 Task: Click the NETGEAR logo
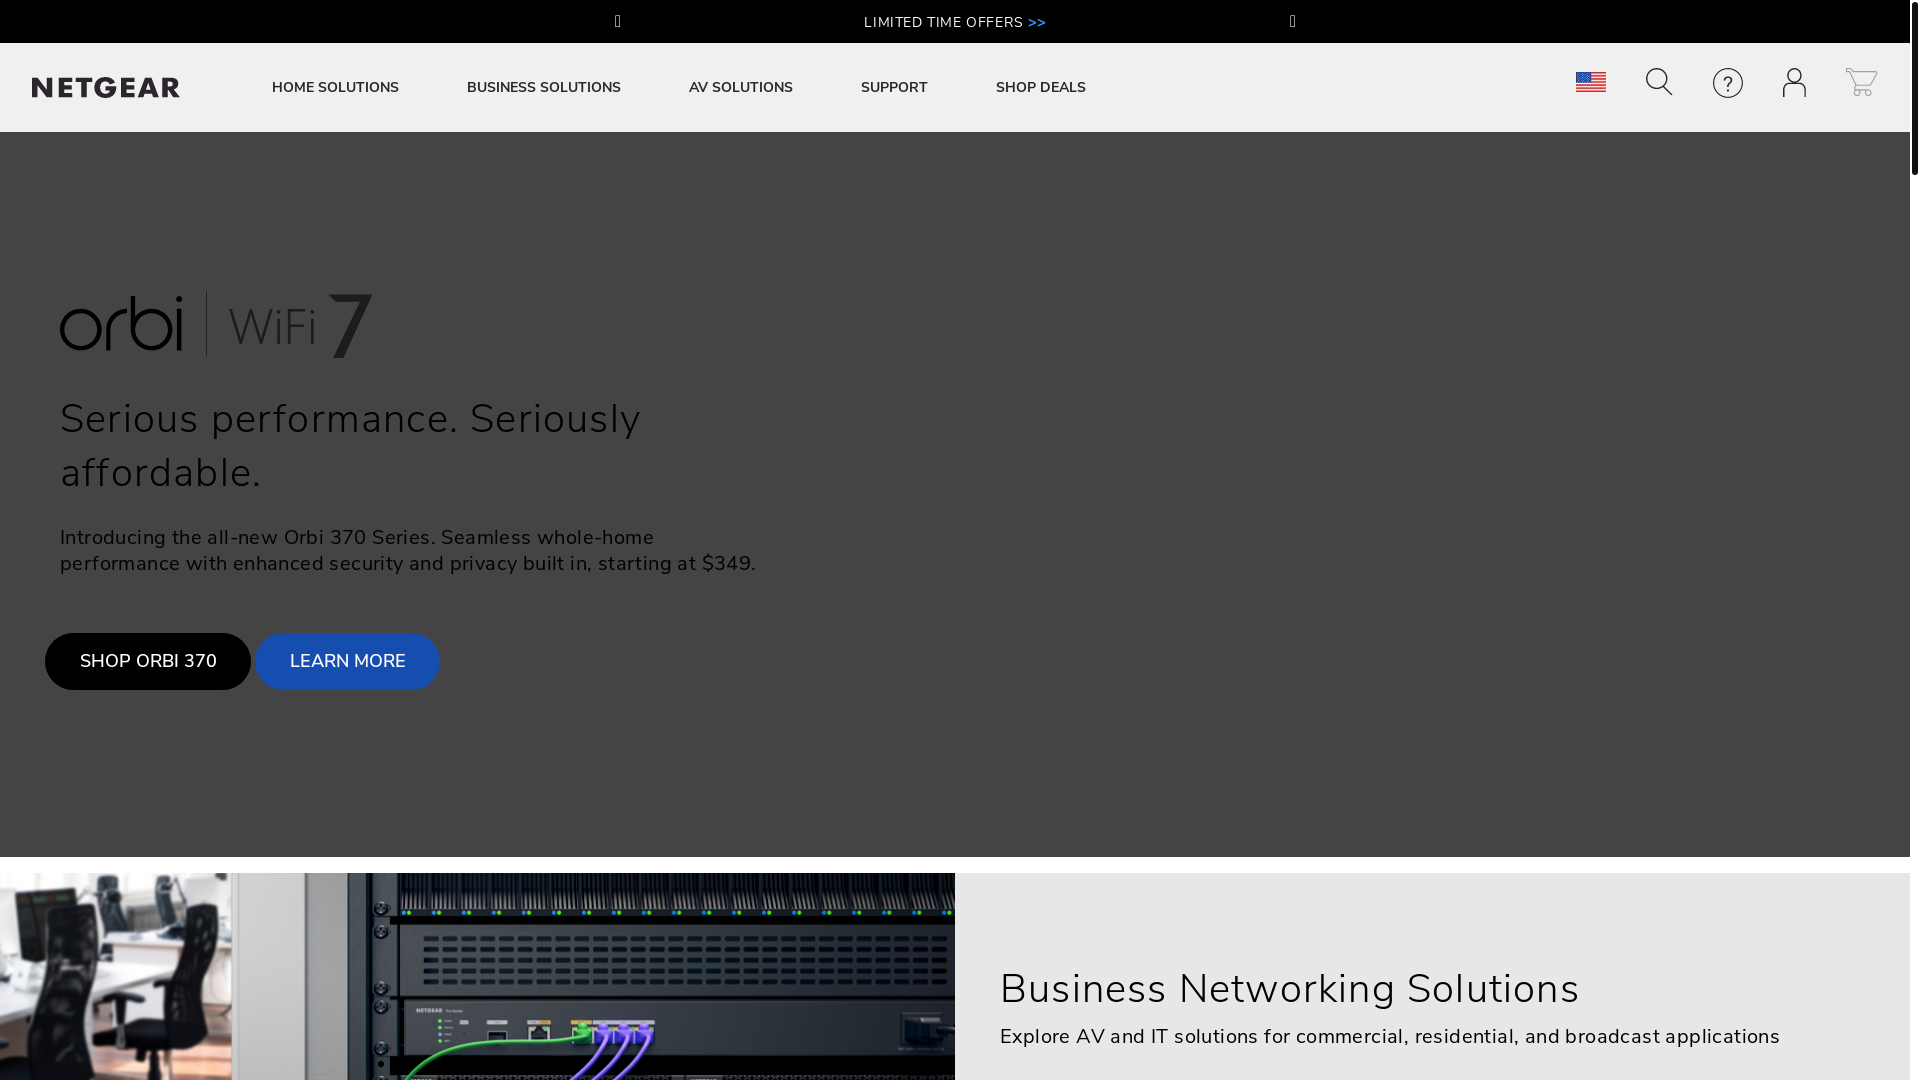106,88
